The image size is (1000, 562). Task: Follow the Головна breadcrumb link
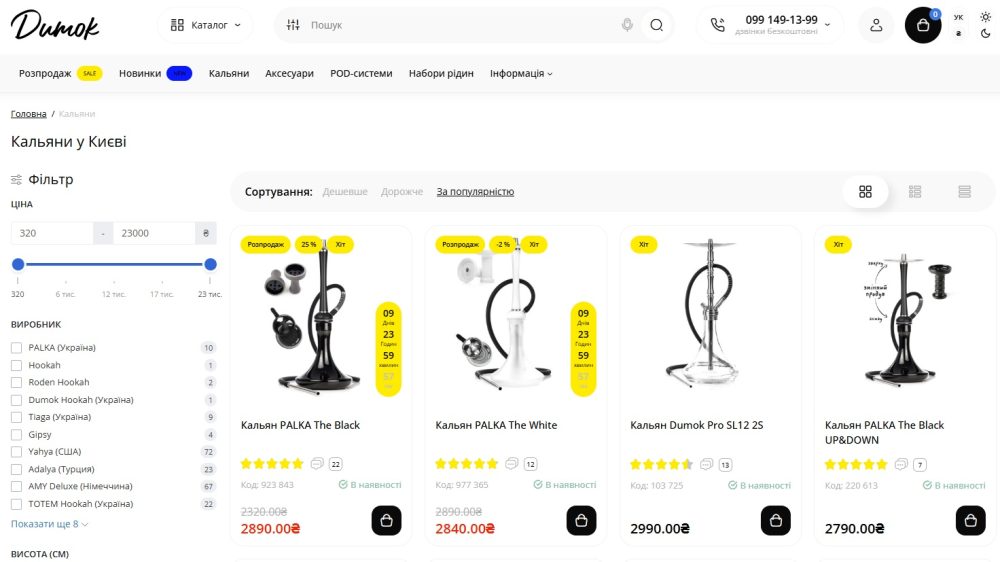tap(29, 114)
